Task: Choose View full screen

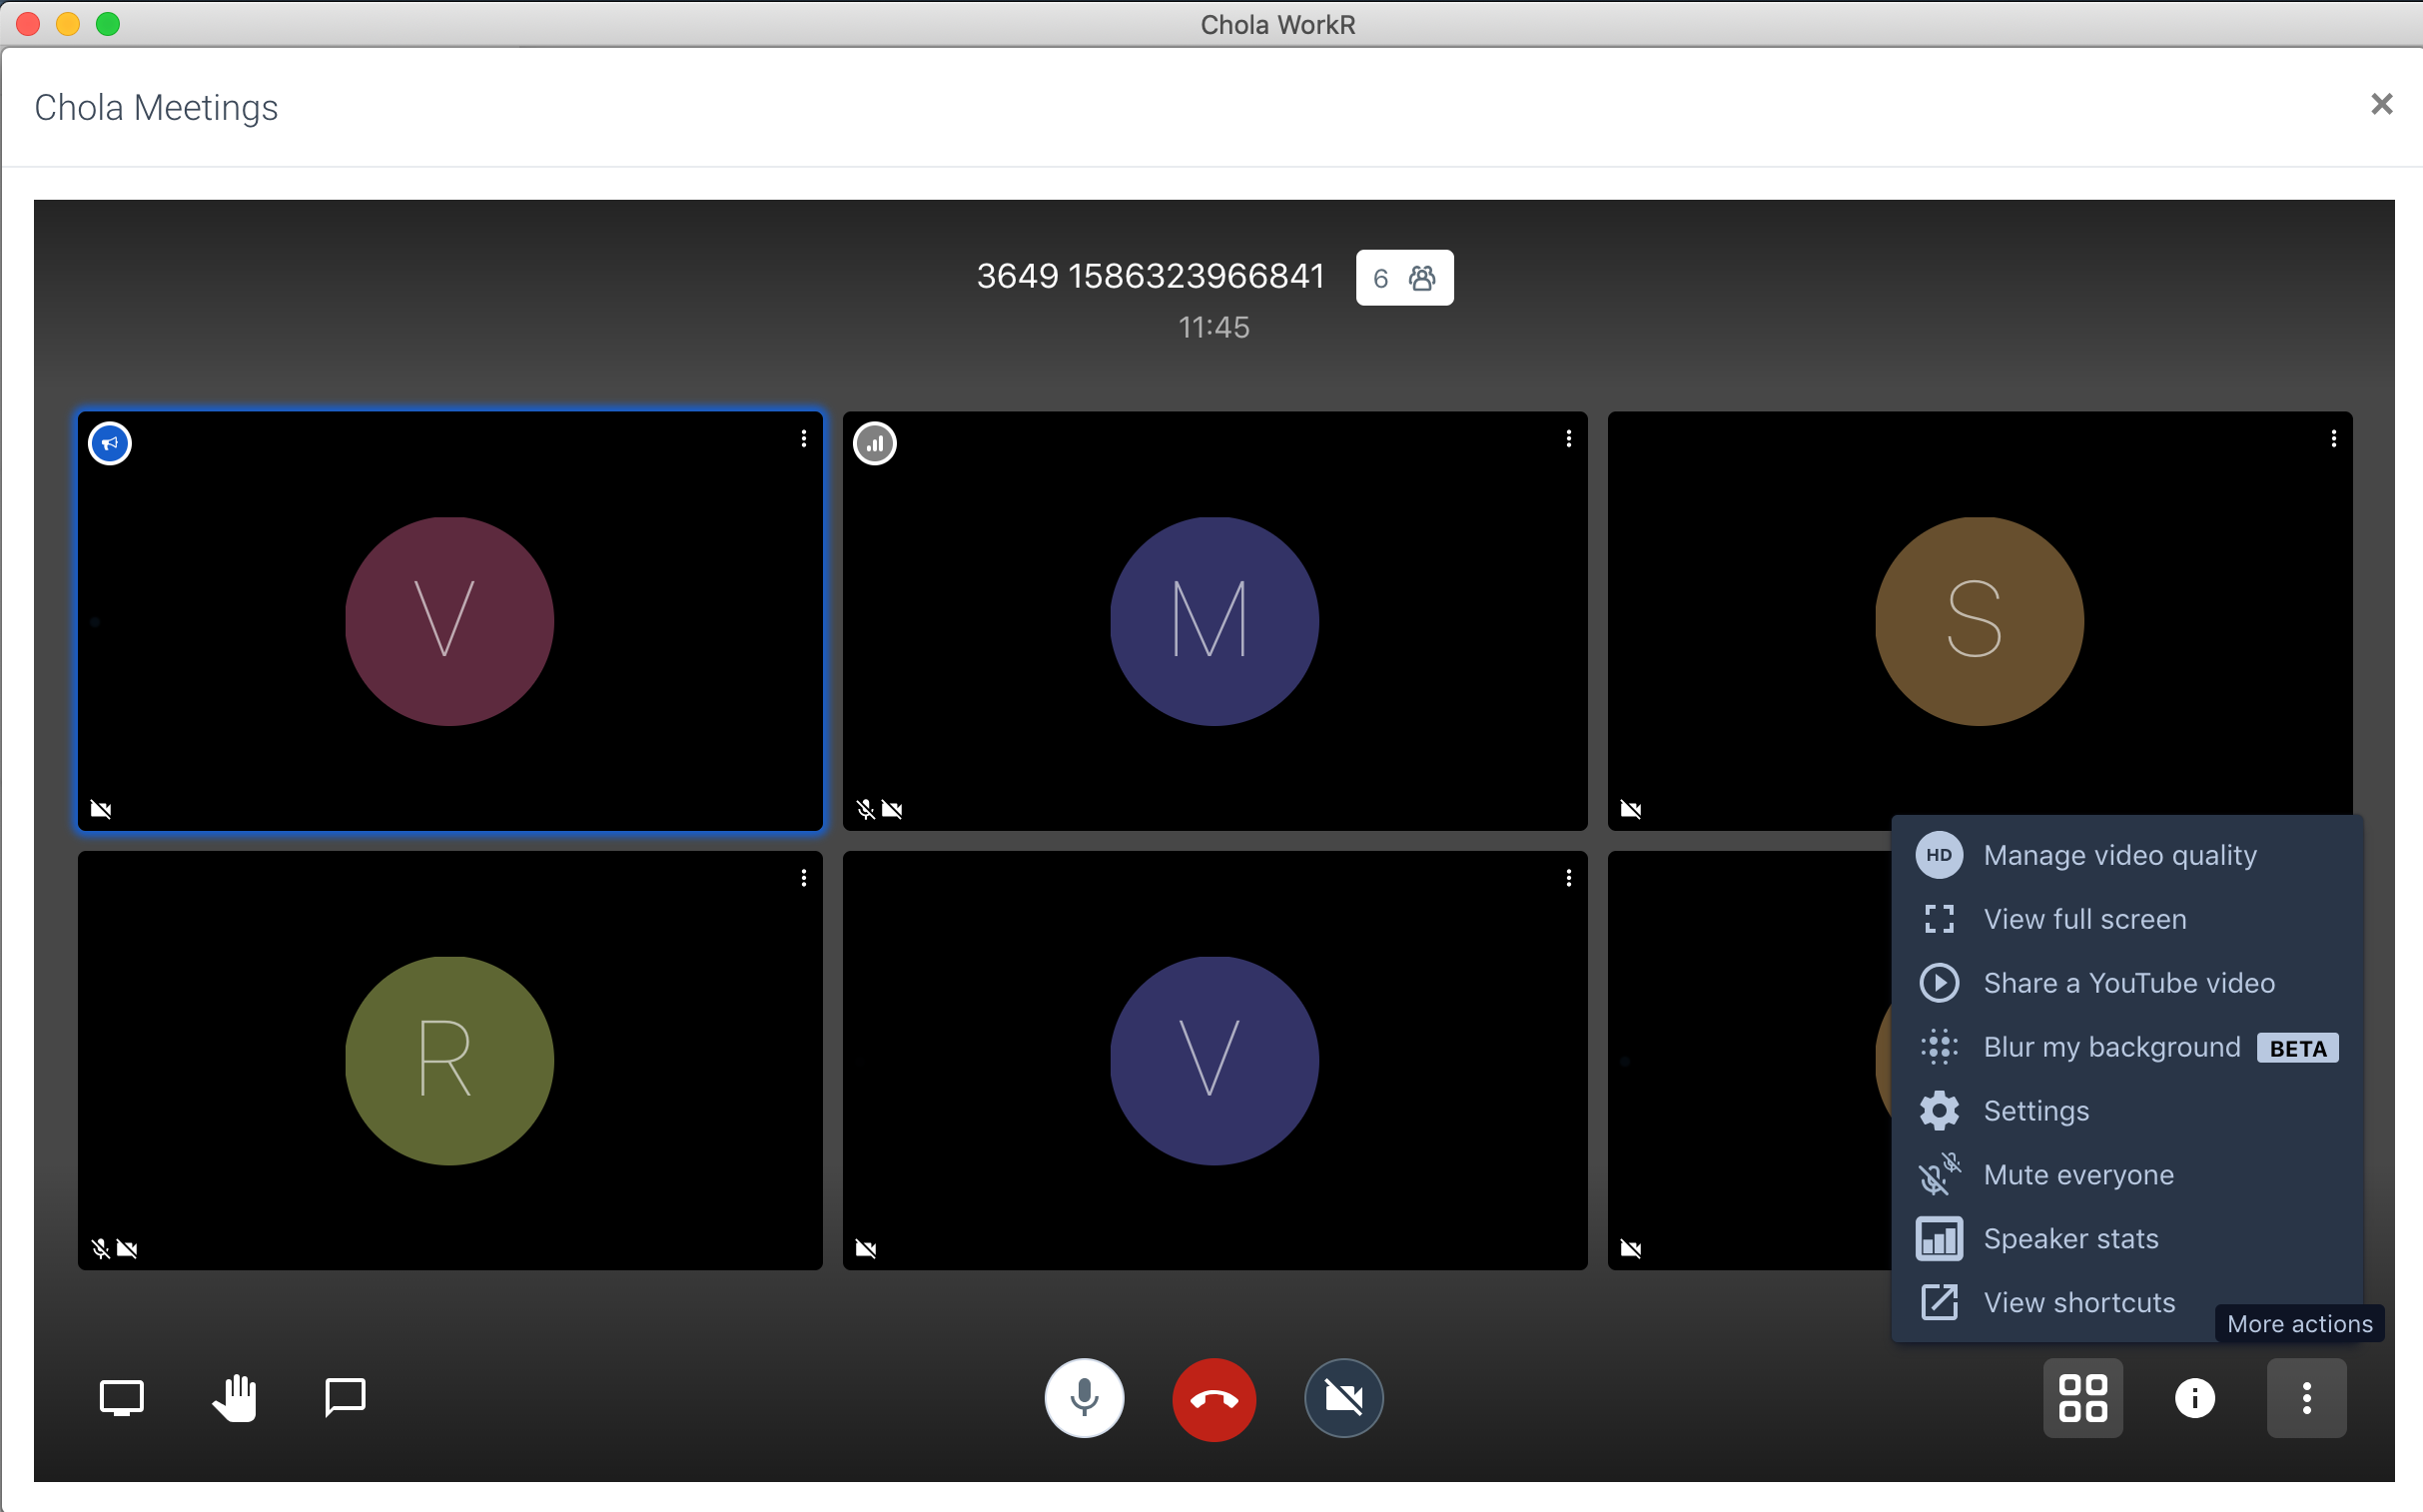Action: tap(2126, 919)
